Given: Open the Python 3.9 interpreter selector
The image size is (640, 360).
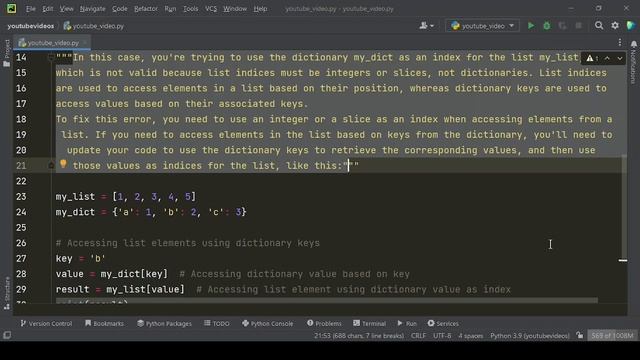Looking at the screenshot, I should click(529, 336).
